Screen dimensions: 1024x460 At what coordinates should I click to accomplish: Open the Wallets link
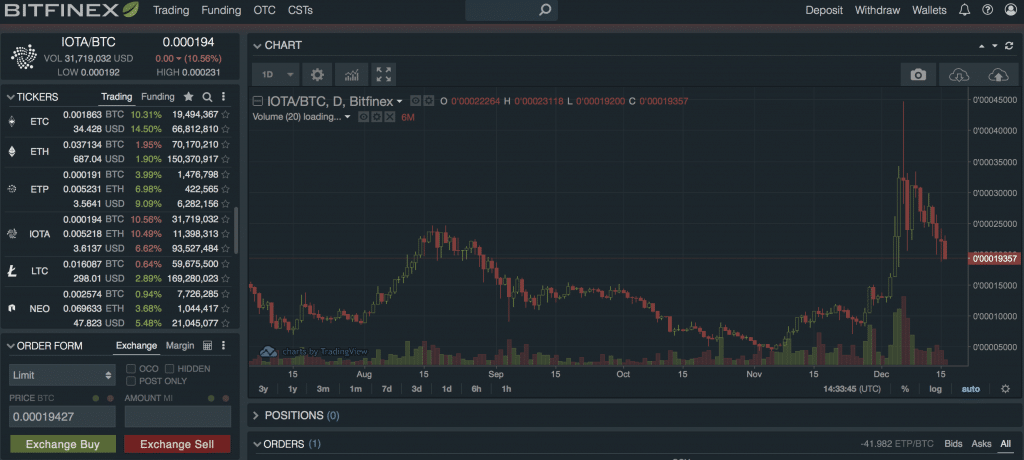point(929,10)
